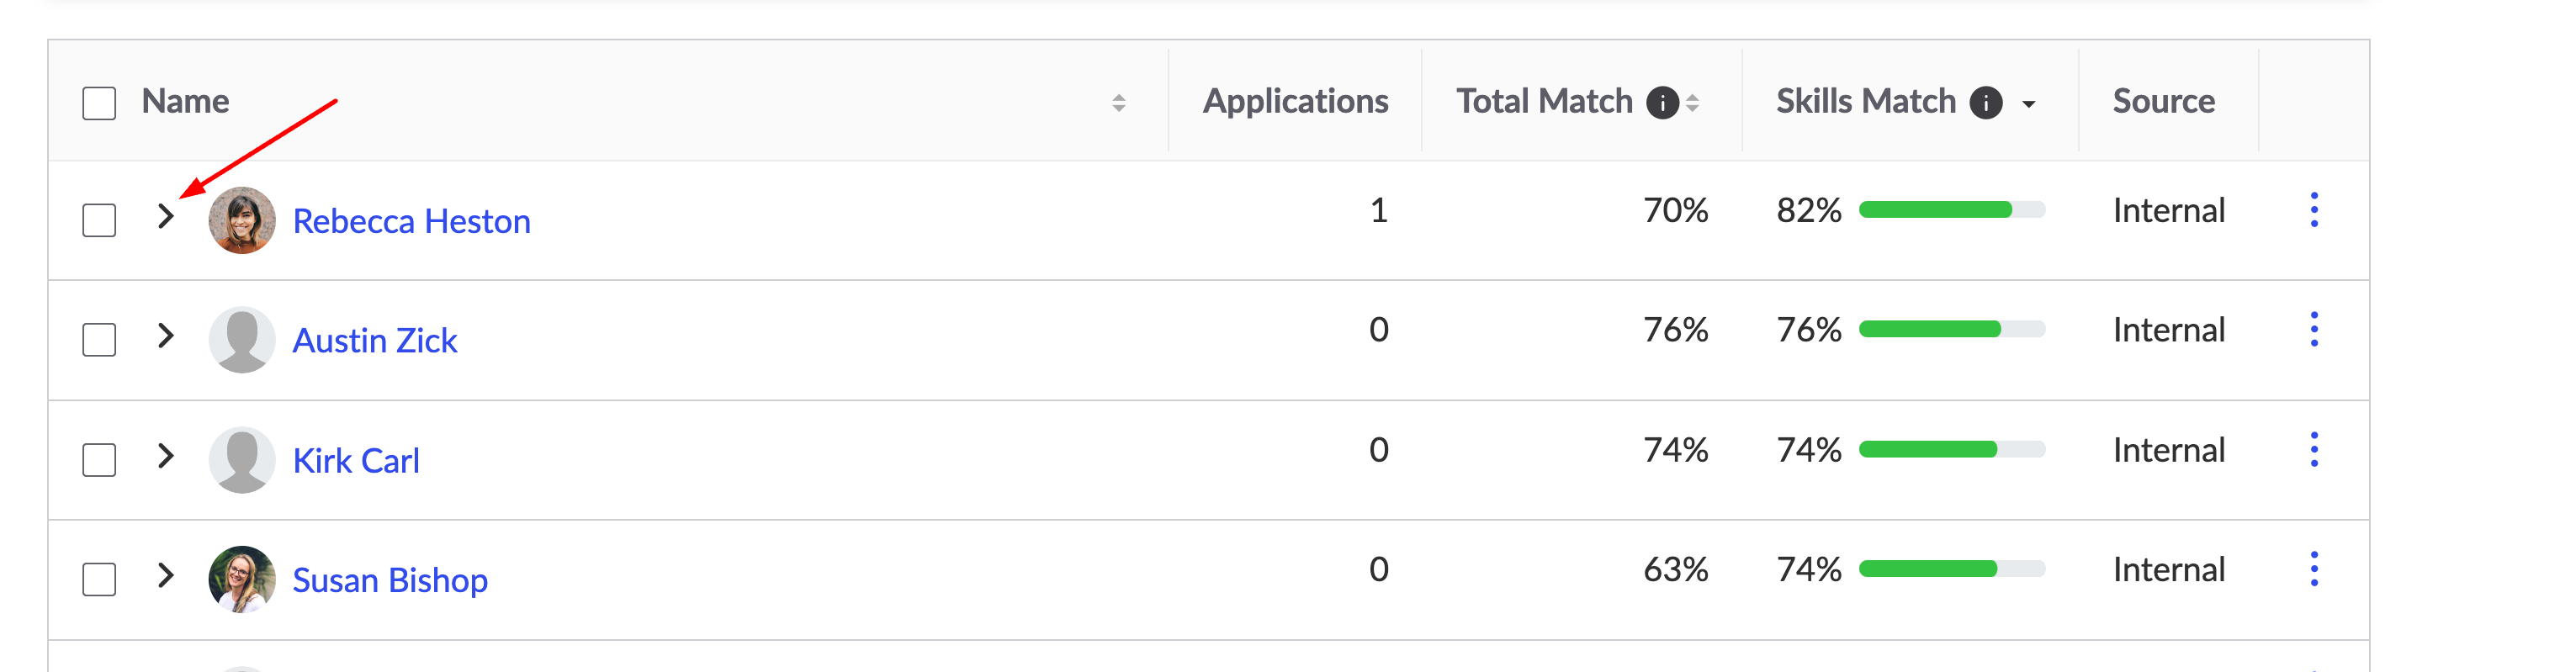Expand Rebecca Heston's row details
This screenshot has width=2576, height=672.
[166, 216]
